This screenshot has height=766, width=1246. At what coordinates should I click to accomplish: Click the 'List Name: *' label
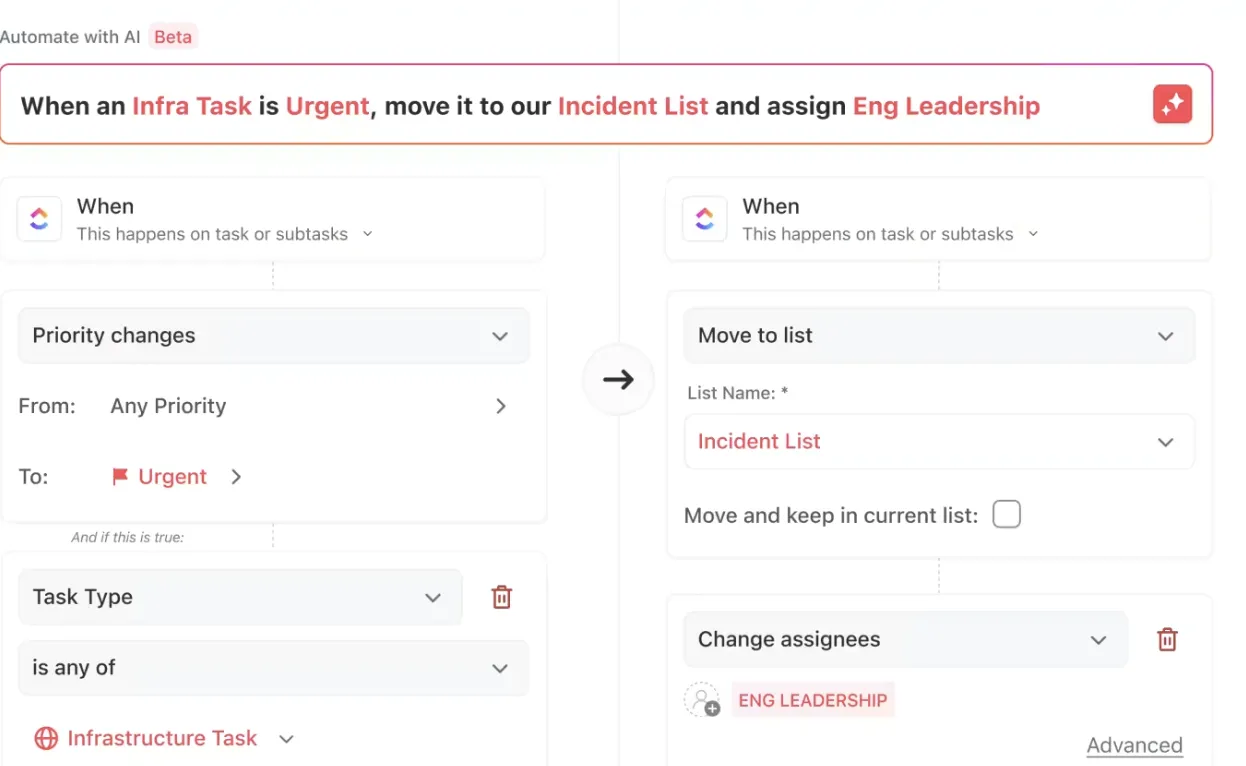pos(738,393)
